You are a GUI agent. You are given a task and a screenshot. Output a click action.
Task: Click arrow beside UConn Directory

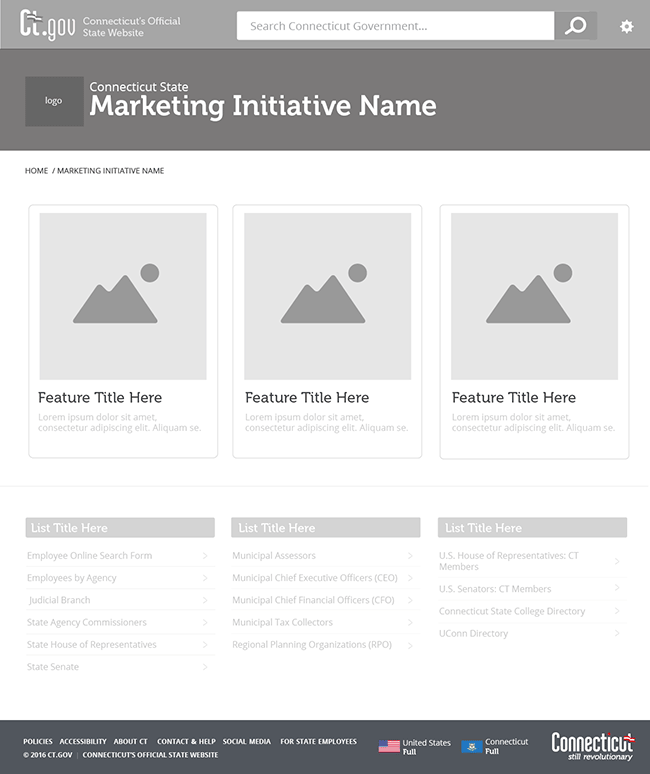[617, 634]
